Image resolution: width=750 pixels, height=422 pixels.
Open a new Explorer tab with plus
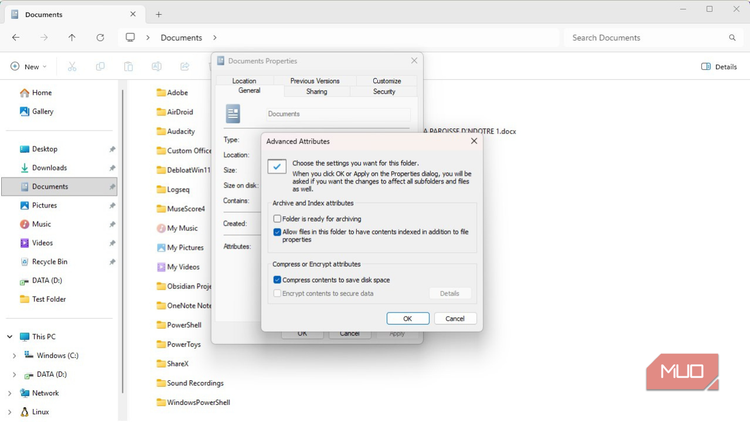tap(158, 14)
